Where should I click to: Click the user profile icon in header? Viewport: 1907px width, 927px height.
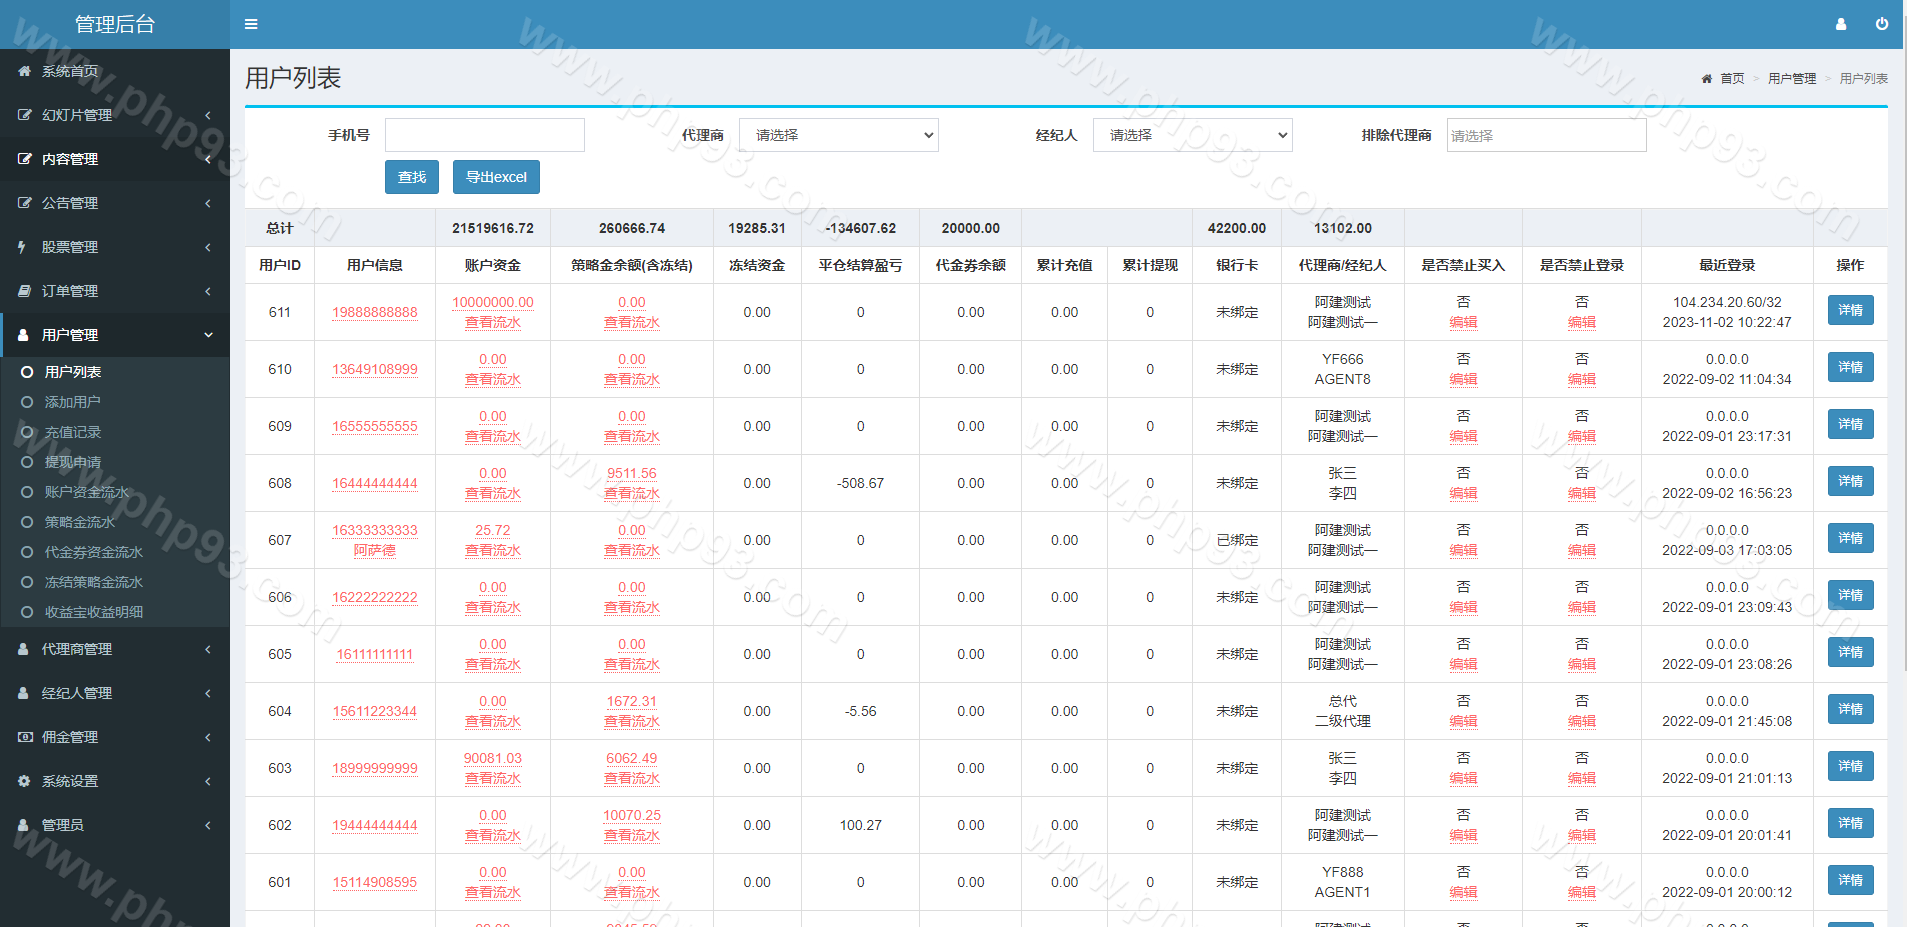coord(1840,24)
